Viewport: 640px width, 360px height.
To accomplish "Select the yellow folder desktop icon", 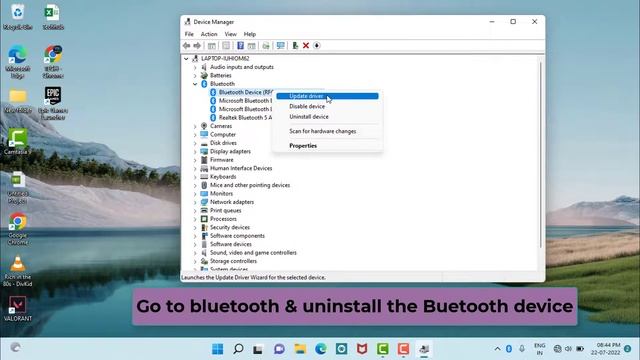I will [18, 101].
